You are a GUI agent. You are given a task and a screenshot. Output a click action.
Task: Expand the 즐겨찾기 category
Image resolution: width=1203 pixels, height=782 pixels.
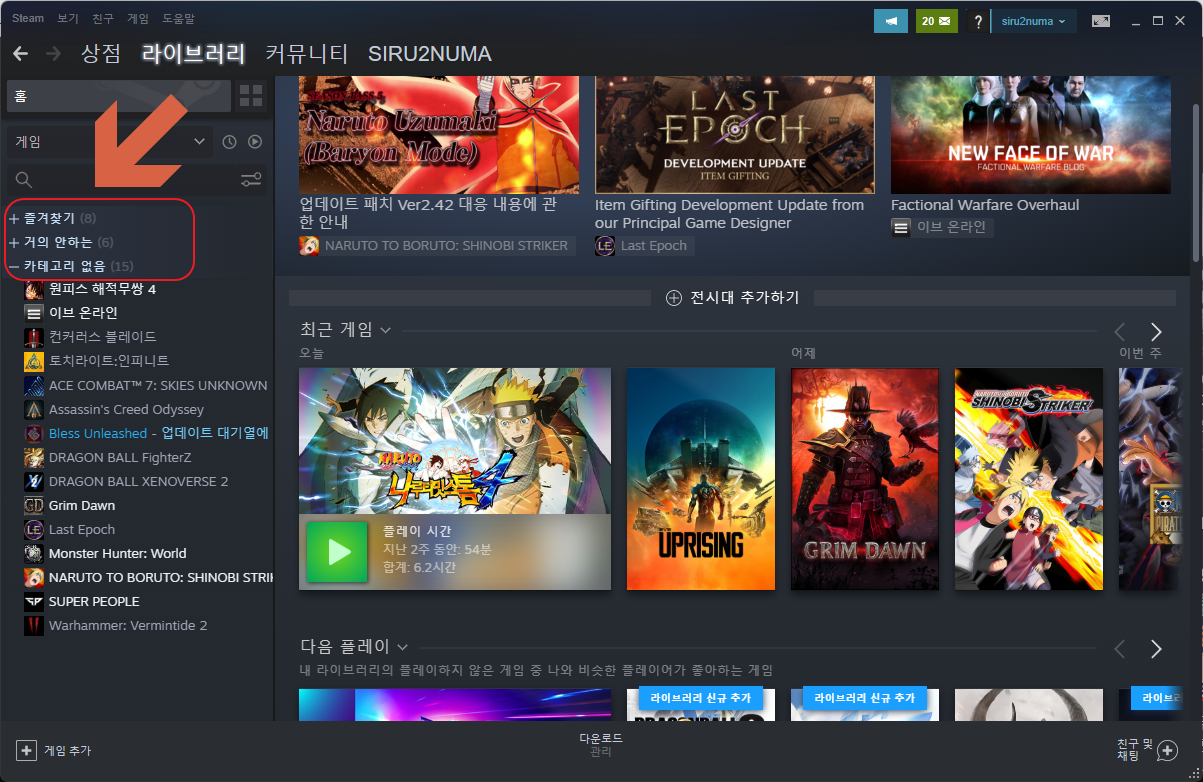point(52,218)
